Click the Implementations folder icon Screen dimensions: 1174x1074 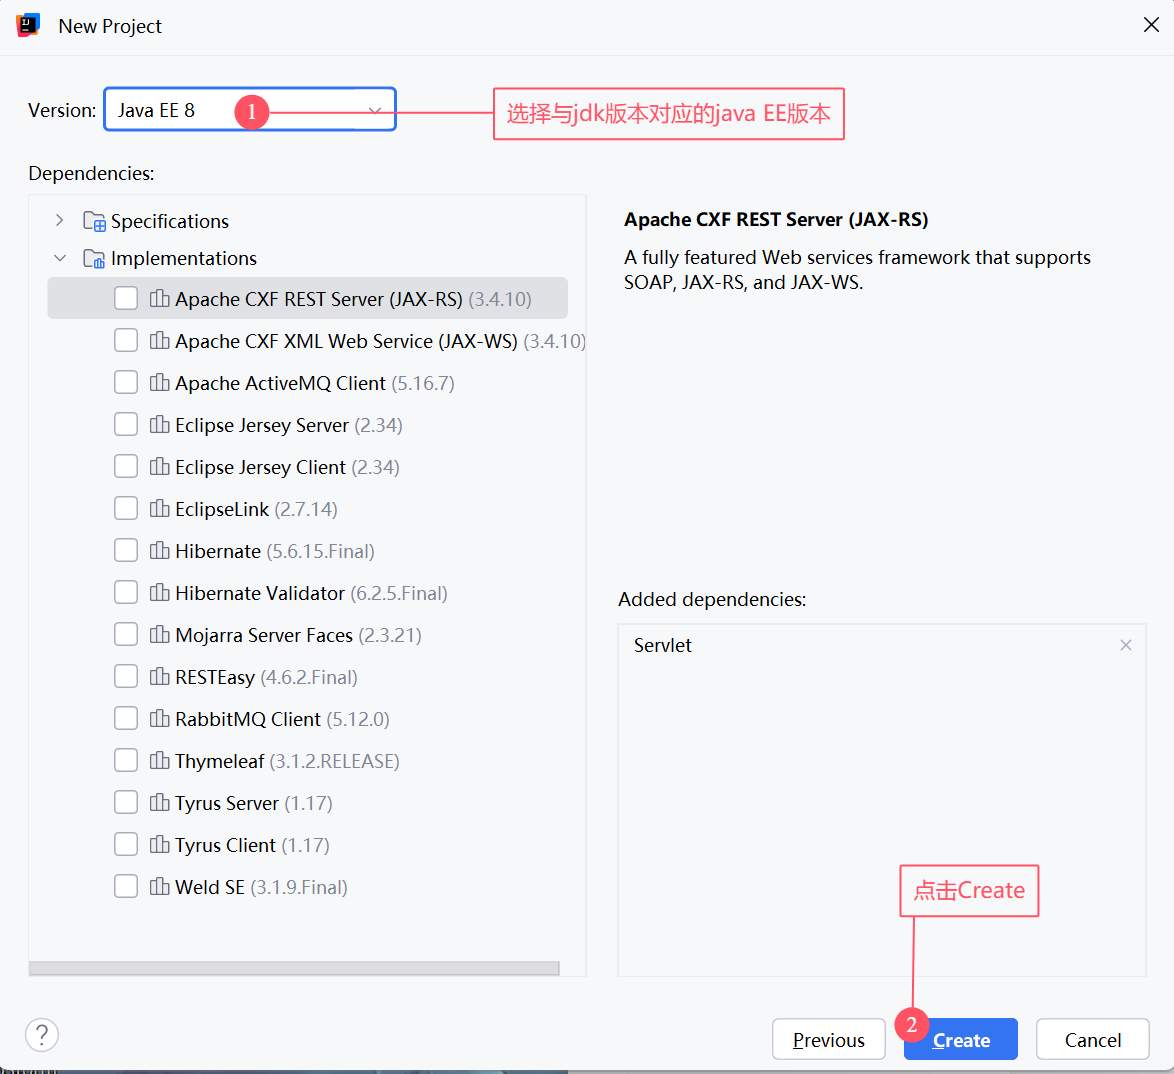(94, 258)
